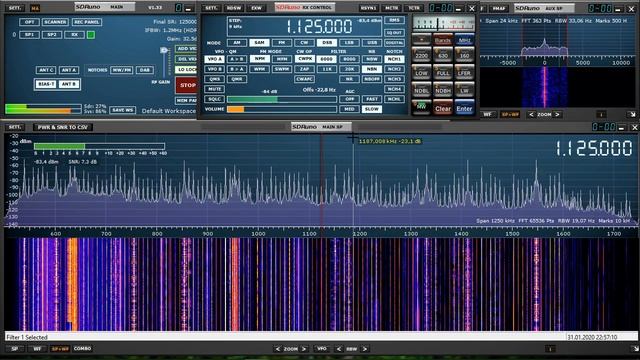Click the green indicator next to RX button
Image resolution: width=640 pixels, height=360 pixels.
pos(91,35)
